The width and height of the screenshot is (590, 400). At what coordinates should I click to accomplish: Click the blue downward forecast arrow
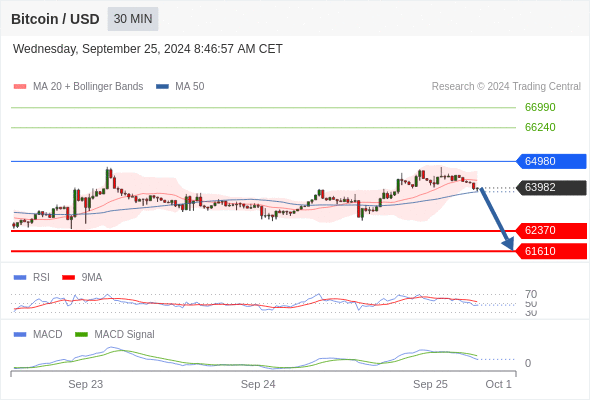497,219
